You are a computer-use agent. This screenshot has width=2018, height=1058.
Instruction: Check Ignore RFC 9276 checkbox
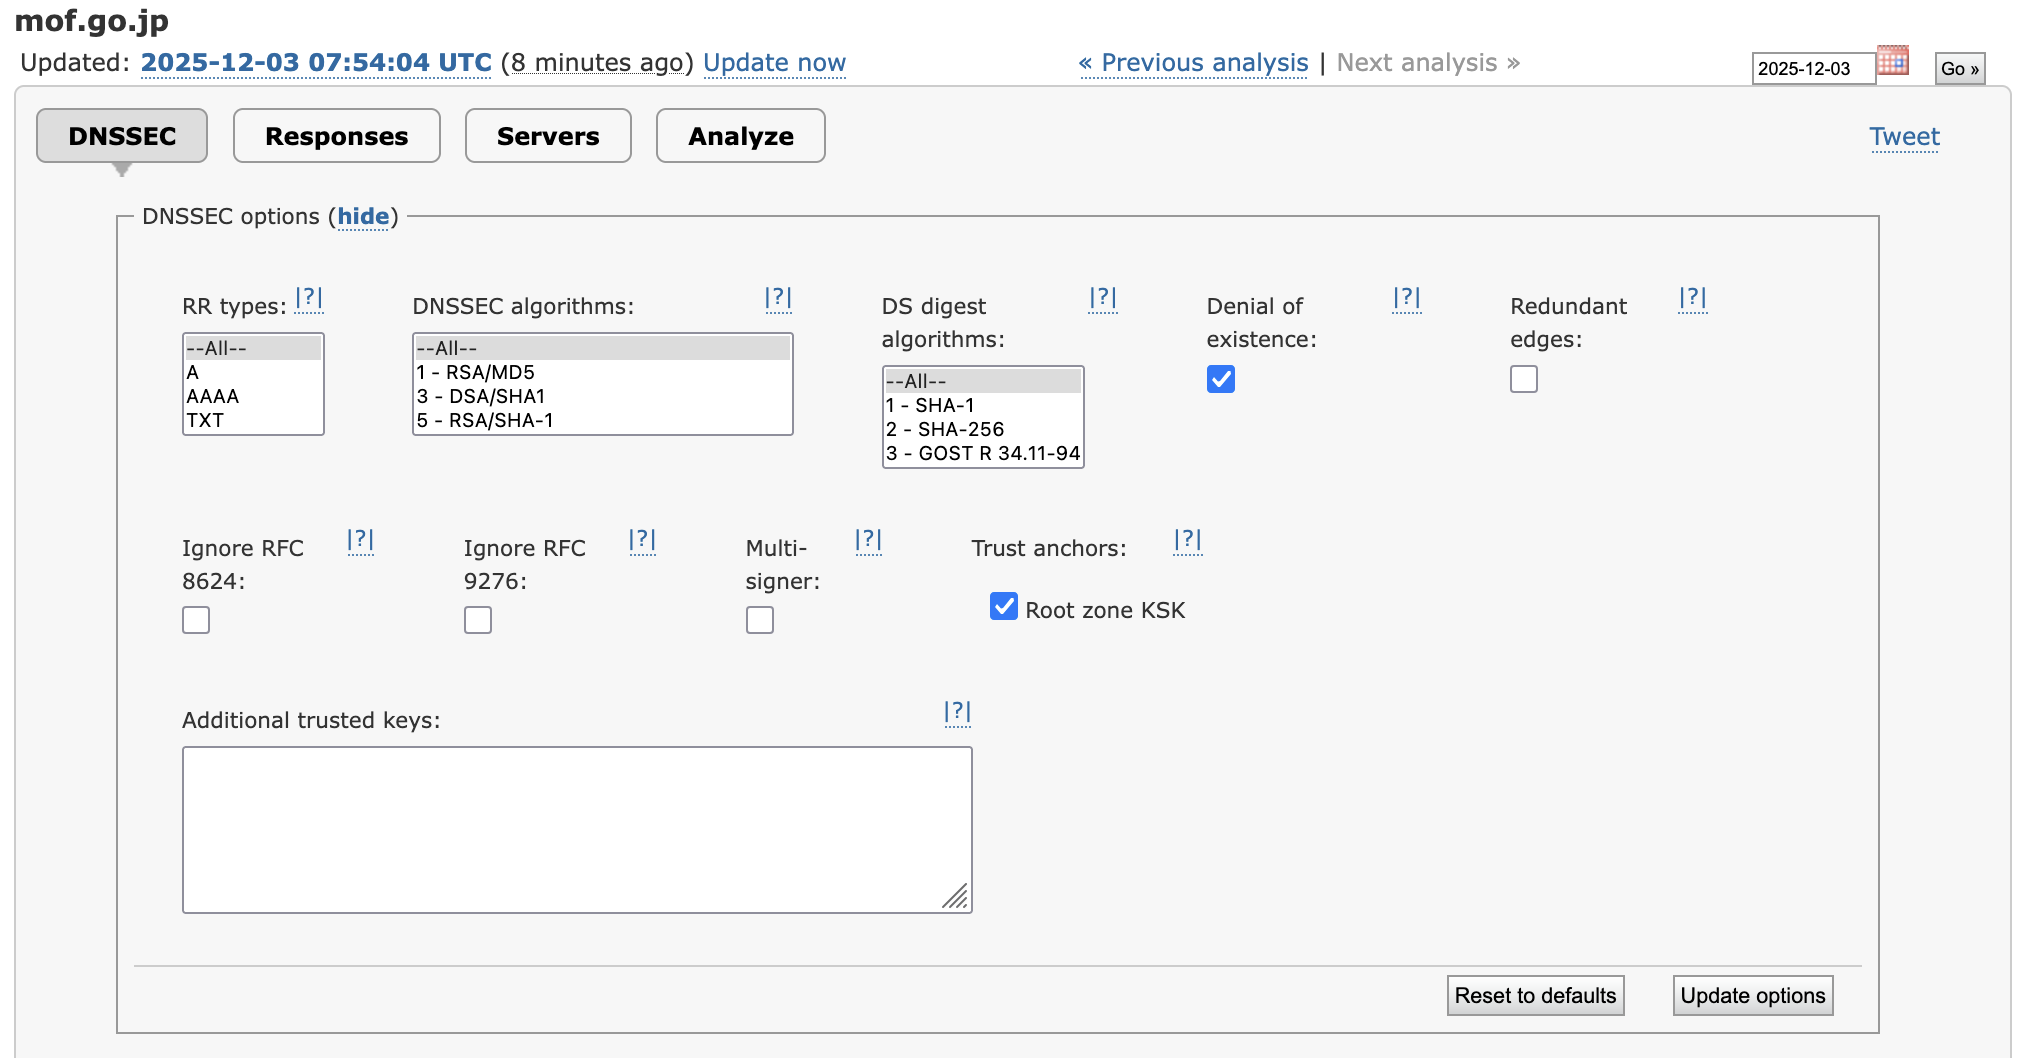pos(478,620)
